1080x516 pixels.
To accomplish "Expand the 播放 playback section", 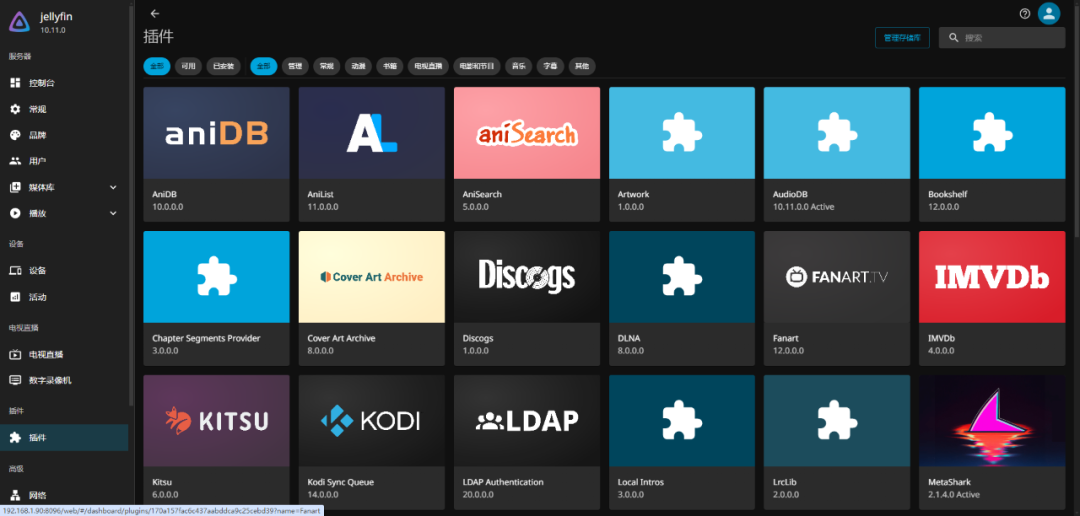I will pyautogui.click(x=64, y=214).
